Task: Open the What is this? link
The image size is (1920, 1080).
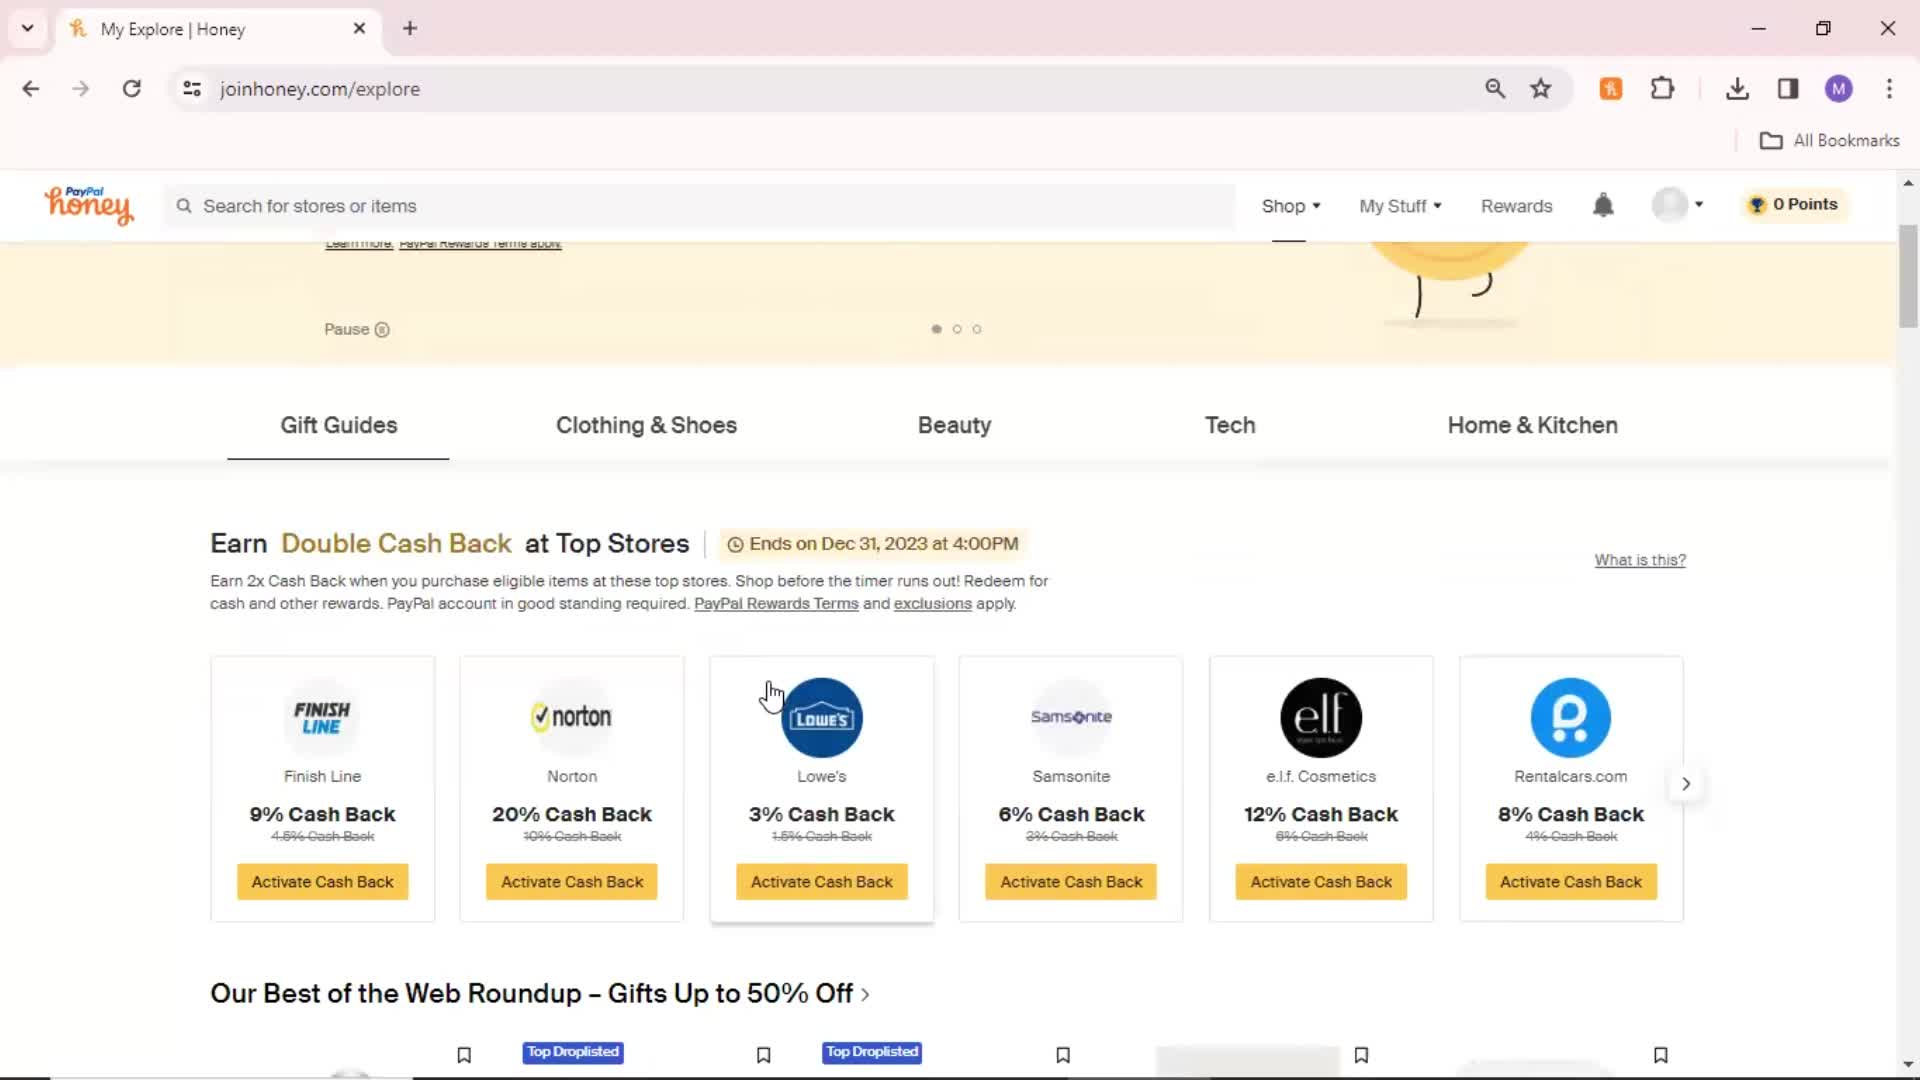Action: [x=1640, y=560]
